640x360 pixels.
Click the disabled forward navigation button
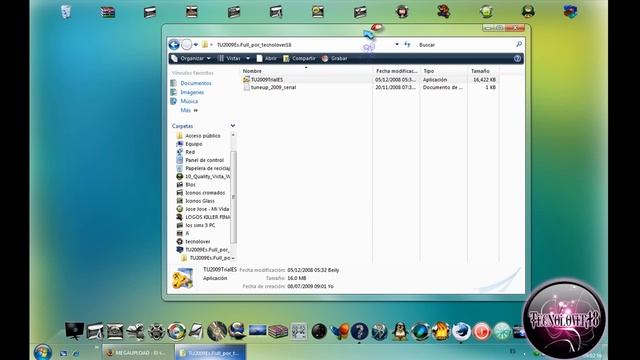point(186,45)
